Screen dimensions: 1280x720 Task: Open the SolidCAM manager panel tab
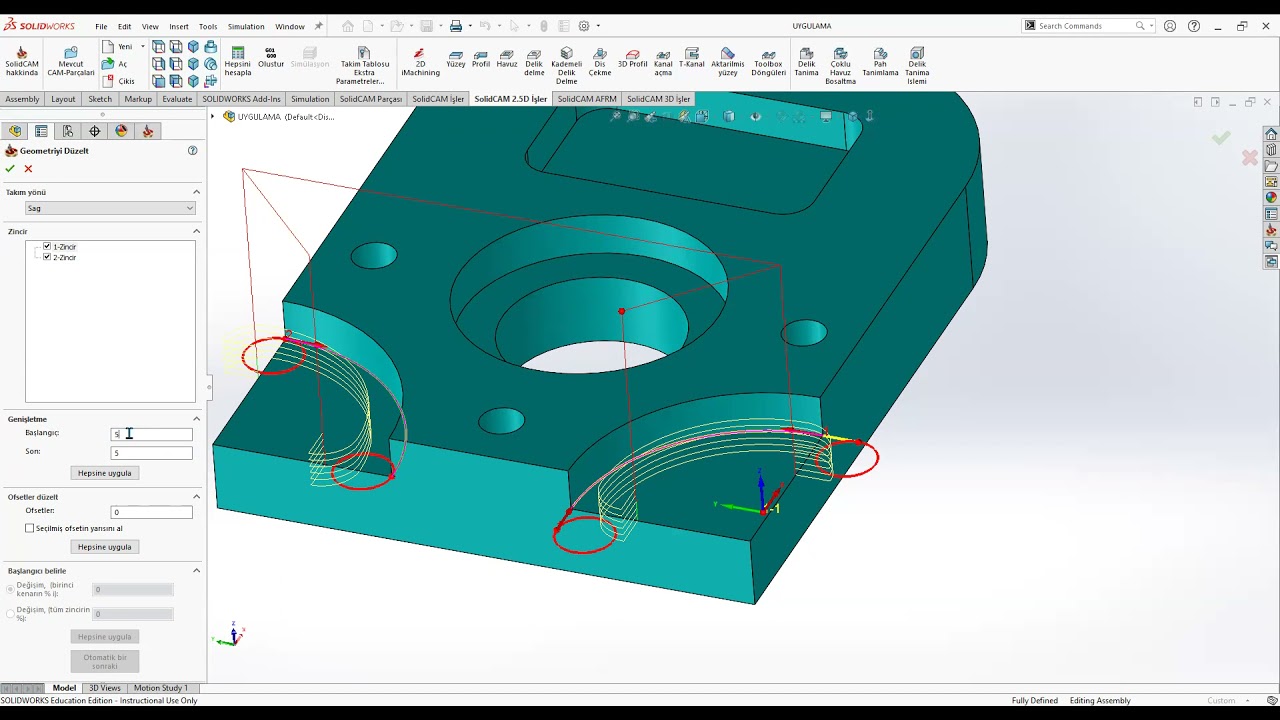(148, 131)
